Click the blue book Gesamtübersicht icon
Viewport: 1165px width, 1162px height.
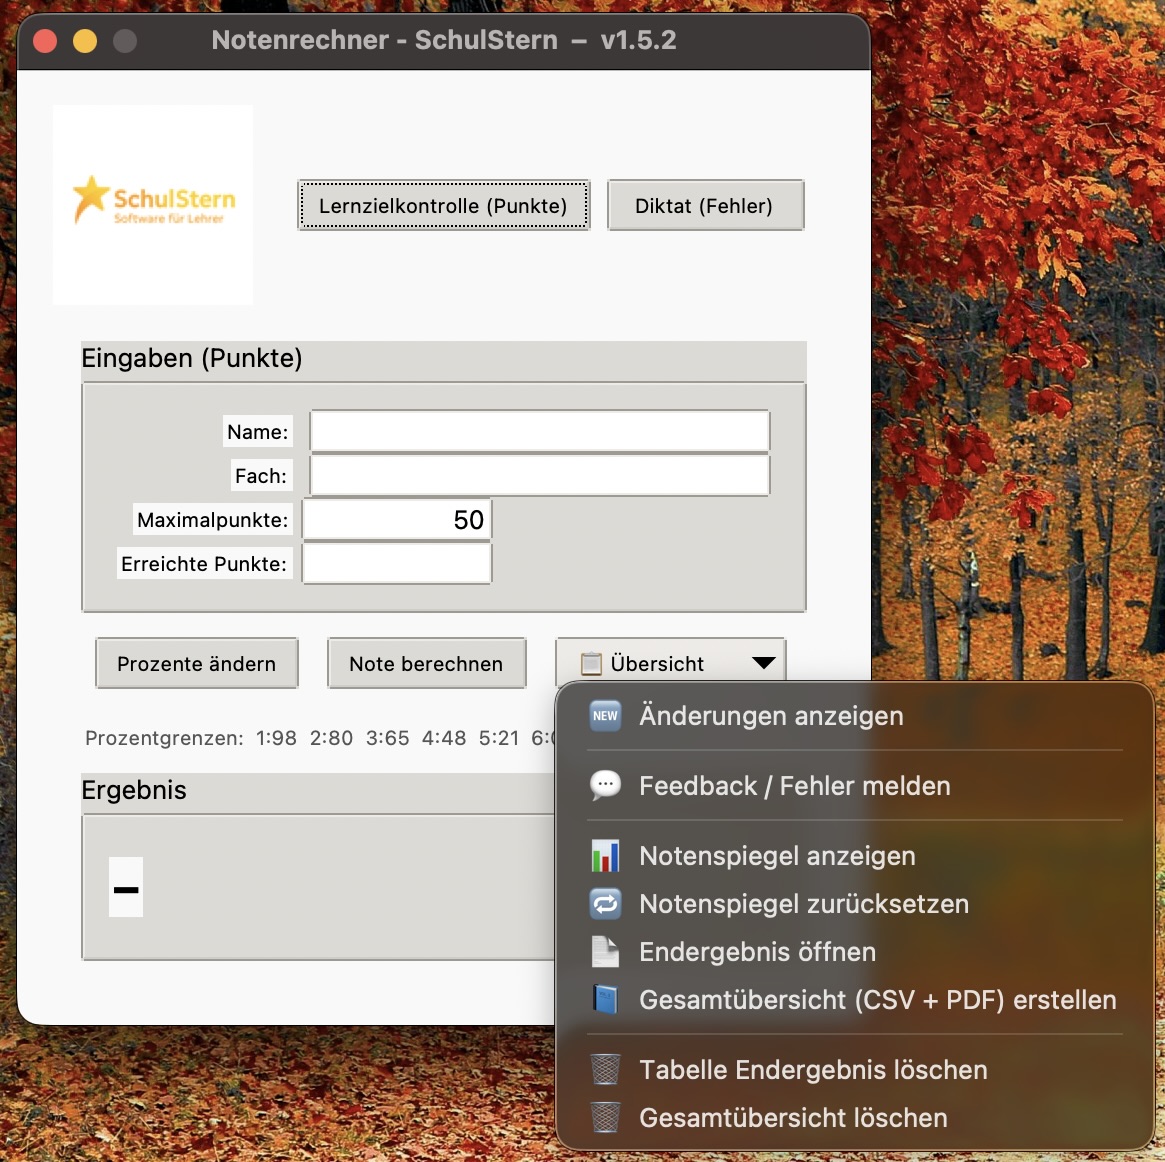(605, 1000)
